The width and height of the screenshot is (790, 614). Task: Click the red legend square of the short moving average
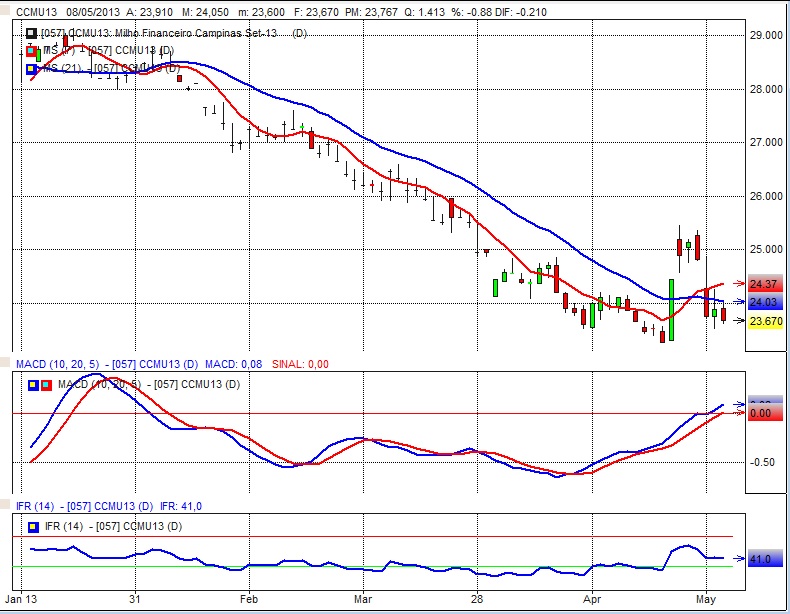[x=33, y=51]
